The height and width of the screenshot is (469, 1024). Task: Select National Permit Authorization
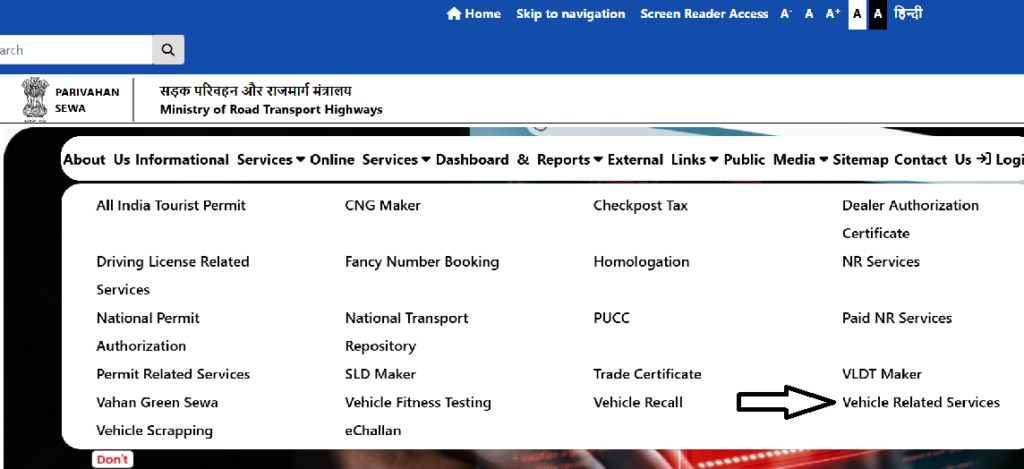pyautogui.click(x=148, y=332)
